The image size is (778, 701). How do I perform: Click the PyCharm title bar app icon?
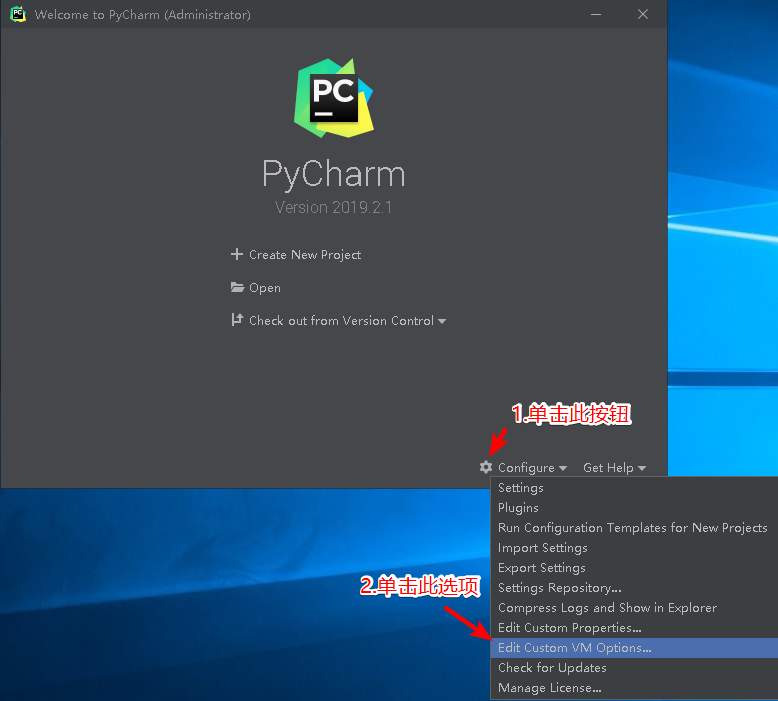click(x=18, y=14)
